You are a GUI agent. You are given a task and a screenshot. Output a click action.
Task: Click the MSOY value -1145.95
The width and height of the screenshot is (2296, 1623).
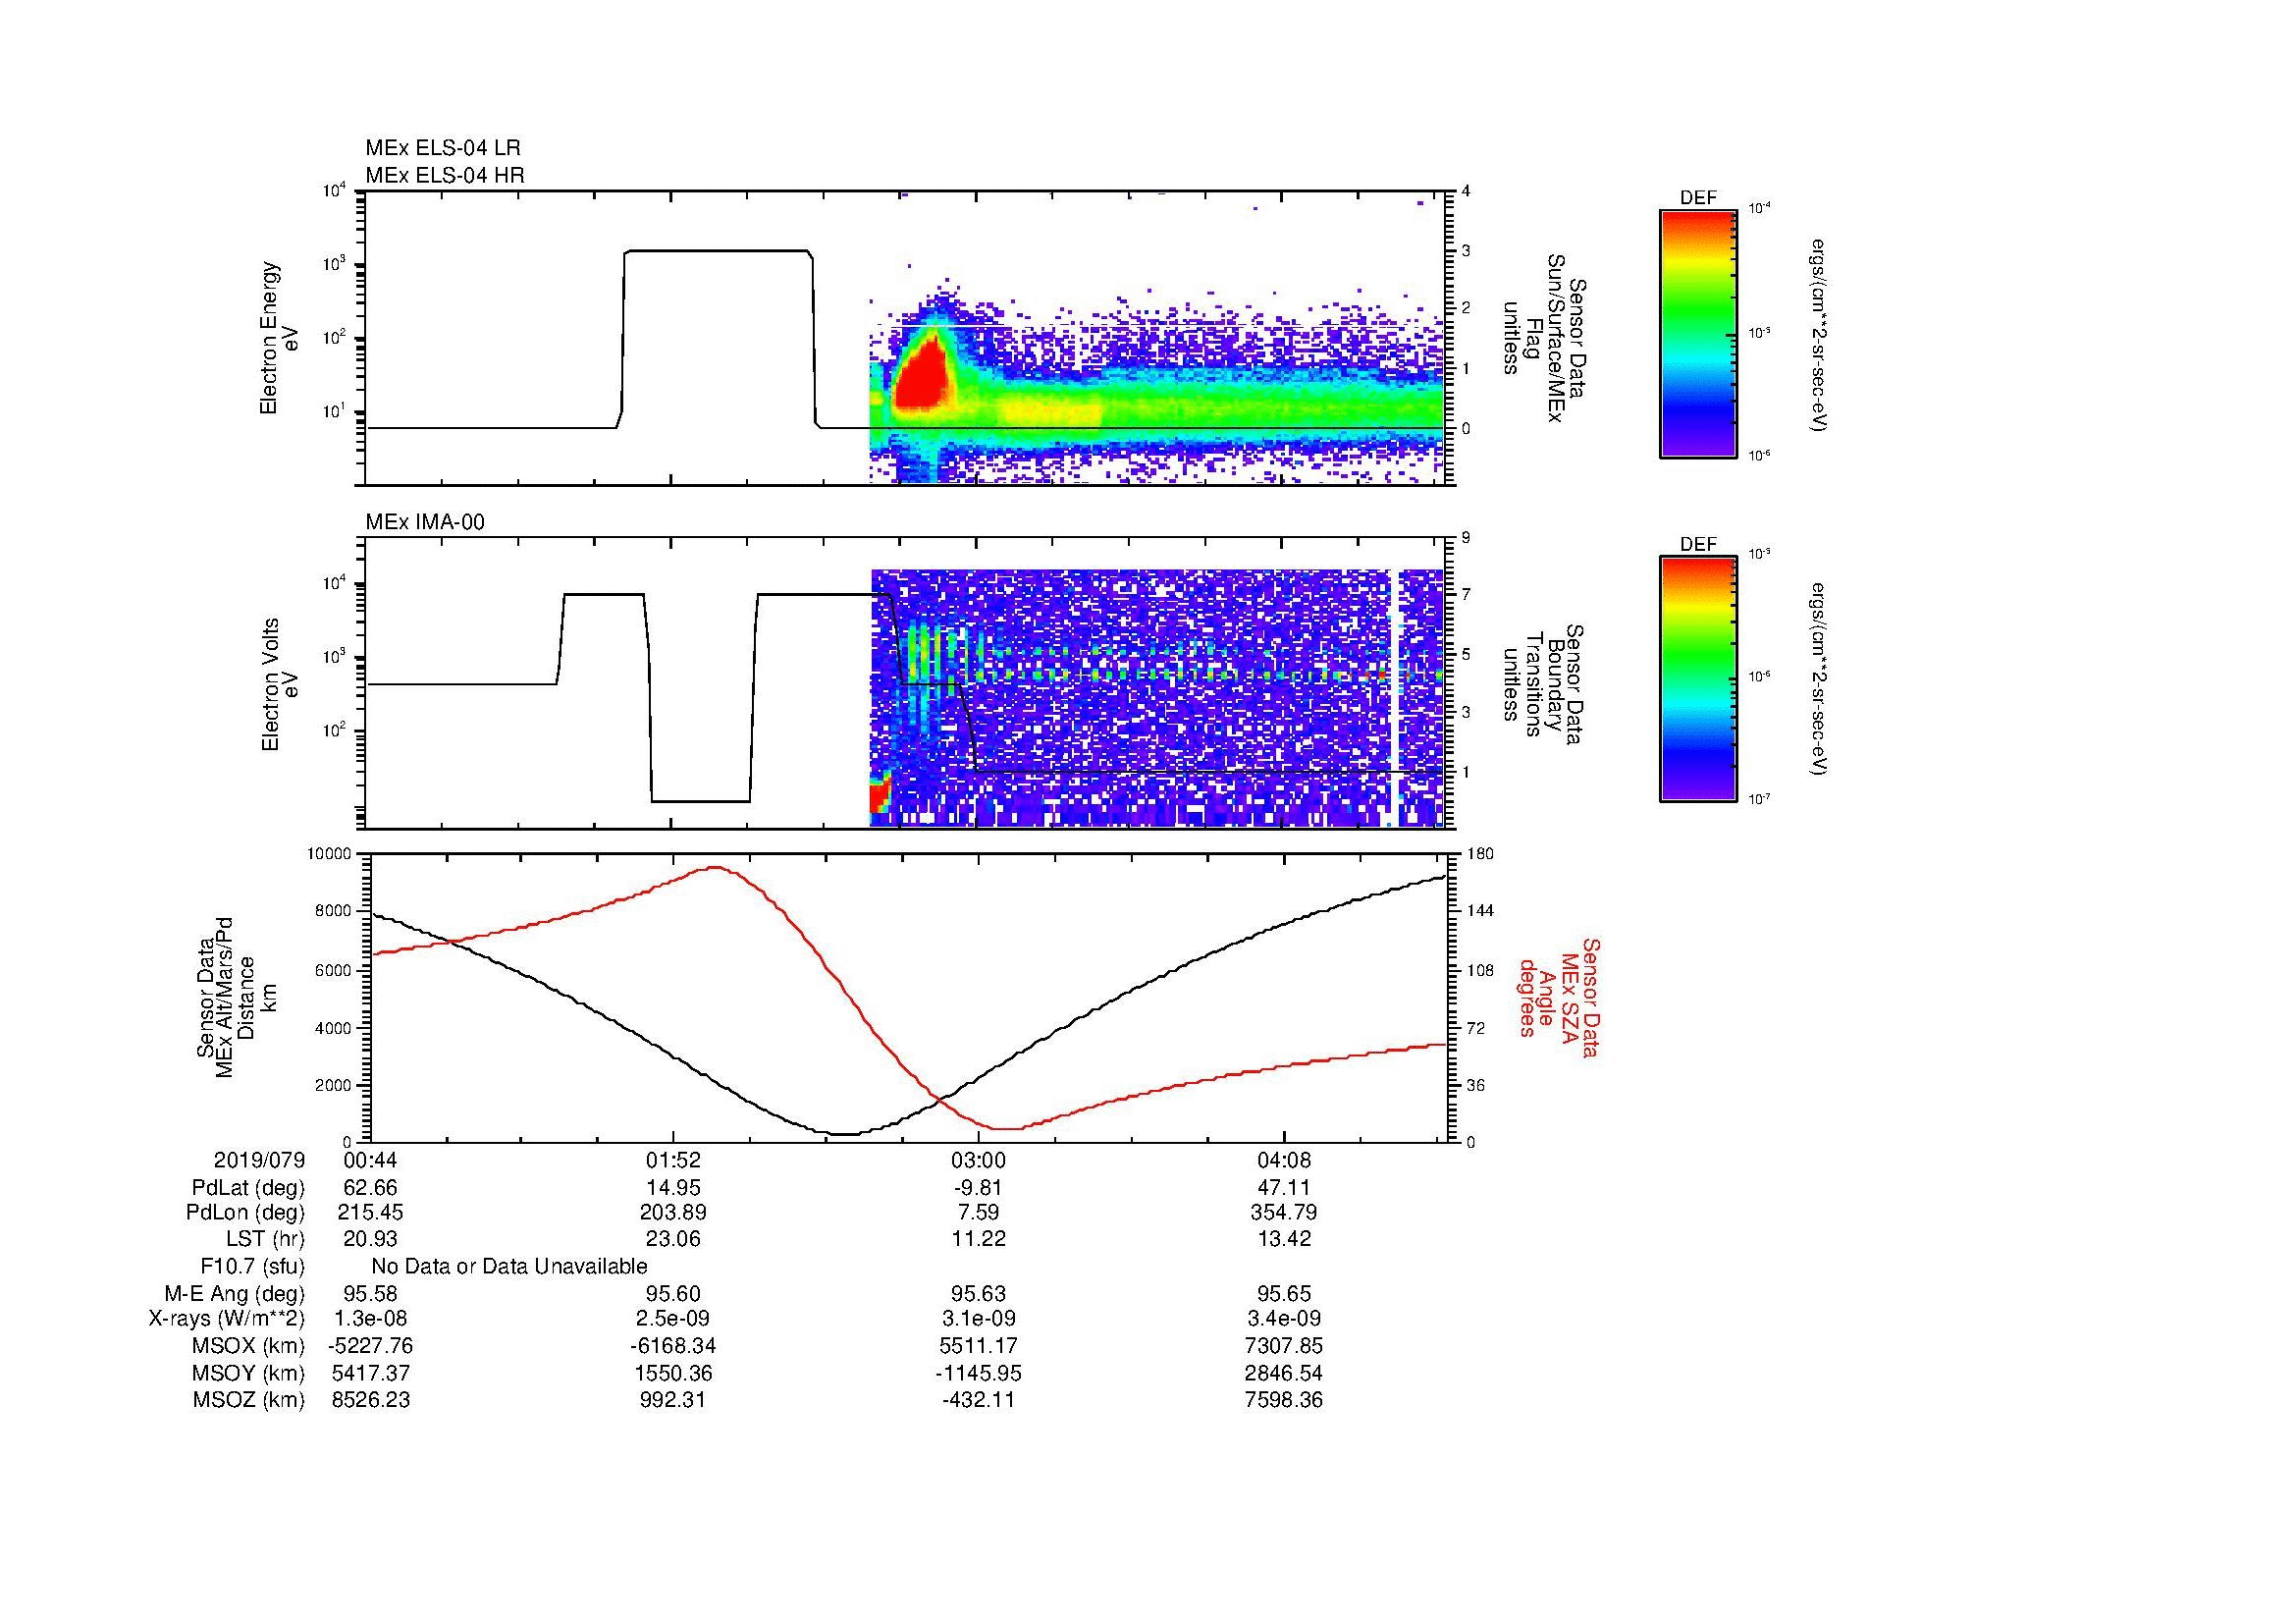tap(978, 1373)
